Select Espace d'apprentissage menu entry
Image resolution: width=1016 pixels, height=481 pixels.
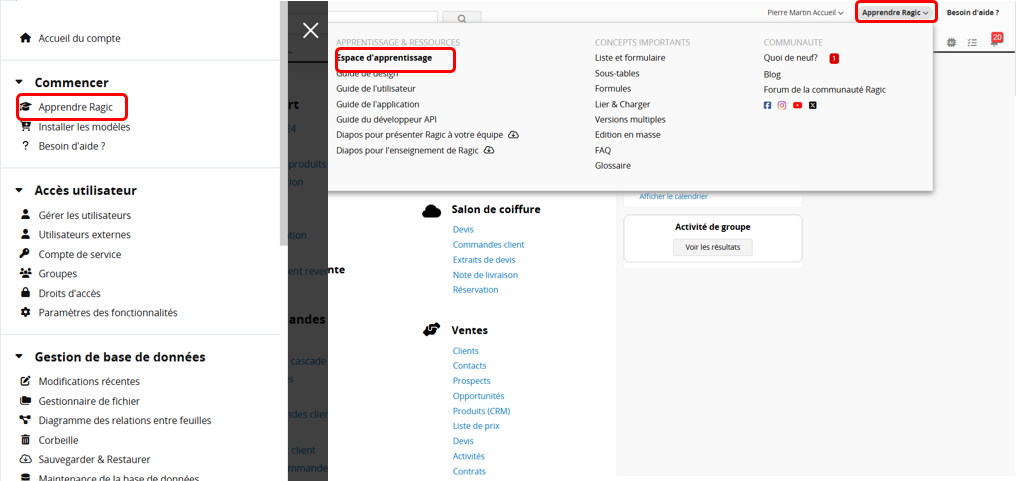(x=385, y=59)
